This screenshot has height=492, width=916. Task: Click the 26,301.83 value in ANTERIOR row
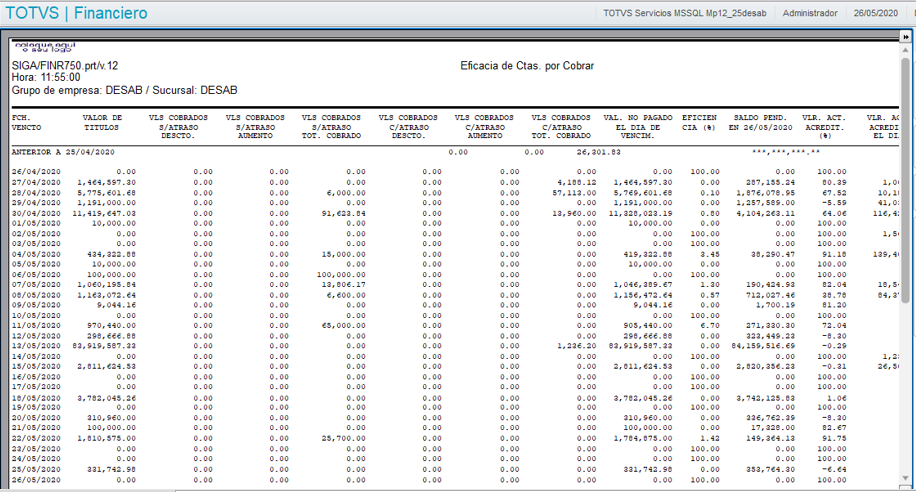598,152
